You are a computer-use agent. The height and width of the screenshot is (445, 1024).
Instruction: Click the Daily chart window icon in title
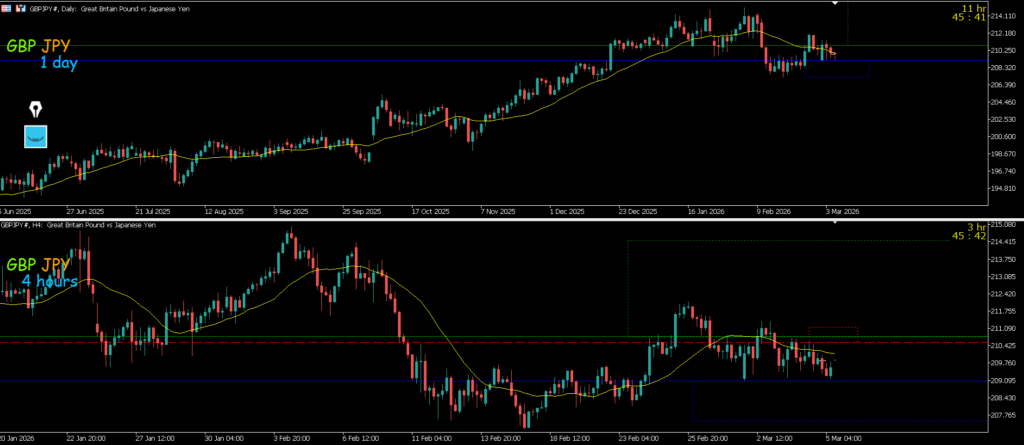pos(8,7)
